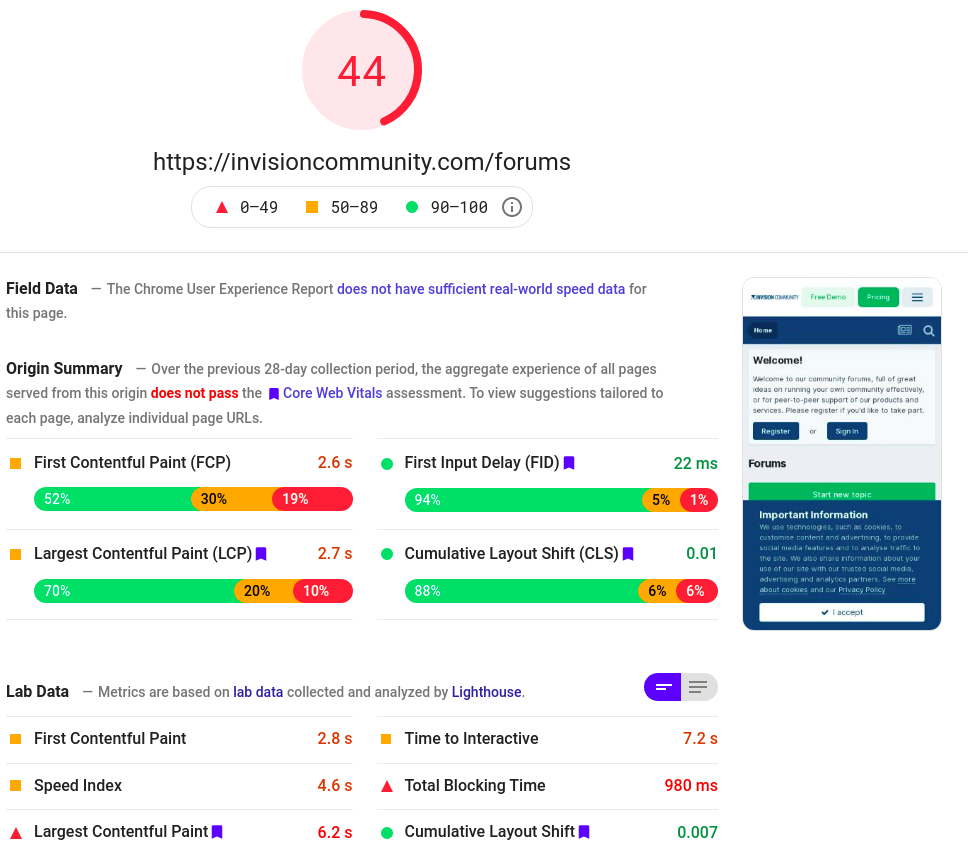Open the Lighthouse link
968x855 pixels.
click(x=486, y=692)
